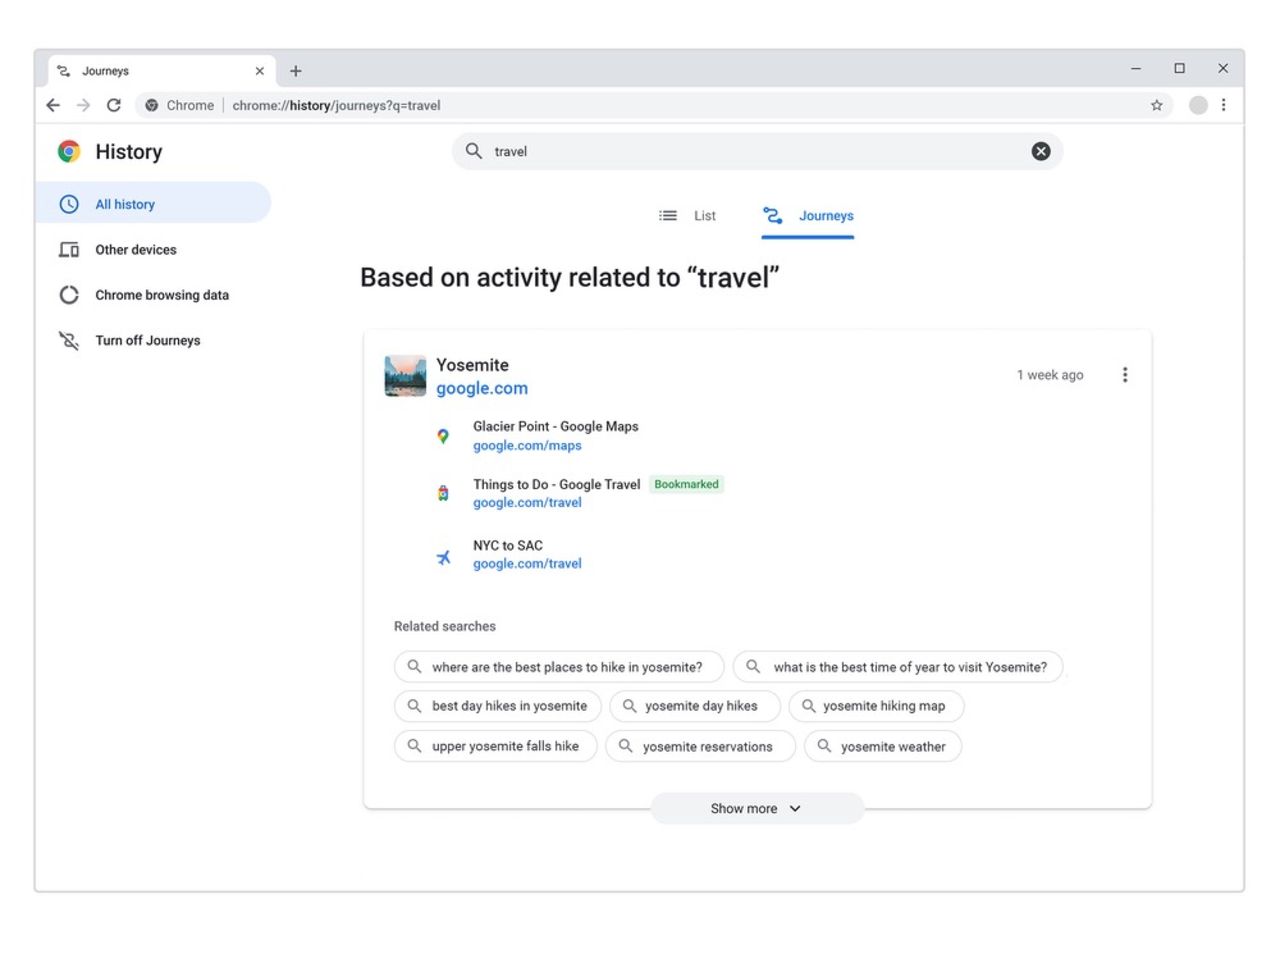The image size is (1280, 954).
Task: Open the Glacier Point - Google Maps entry
Action: tap(555, 427)
